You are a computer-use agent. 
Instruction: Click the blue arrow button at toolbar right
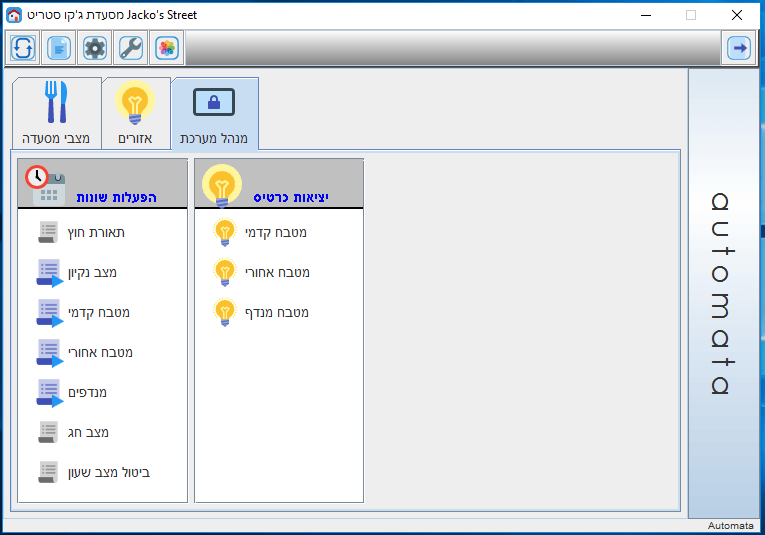(x=739, y=47)
